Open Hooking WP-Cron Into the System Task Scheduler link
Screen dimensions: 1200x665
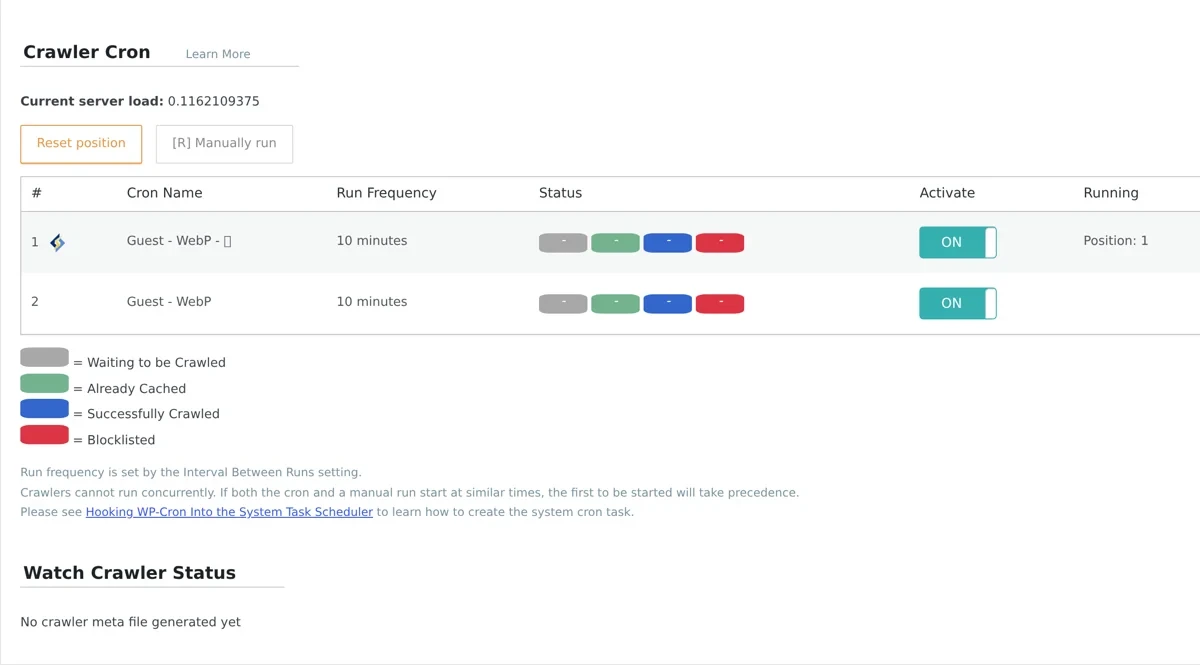click(x=229, y=512)
